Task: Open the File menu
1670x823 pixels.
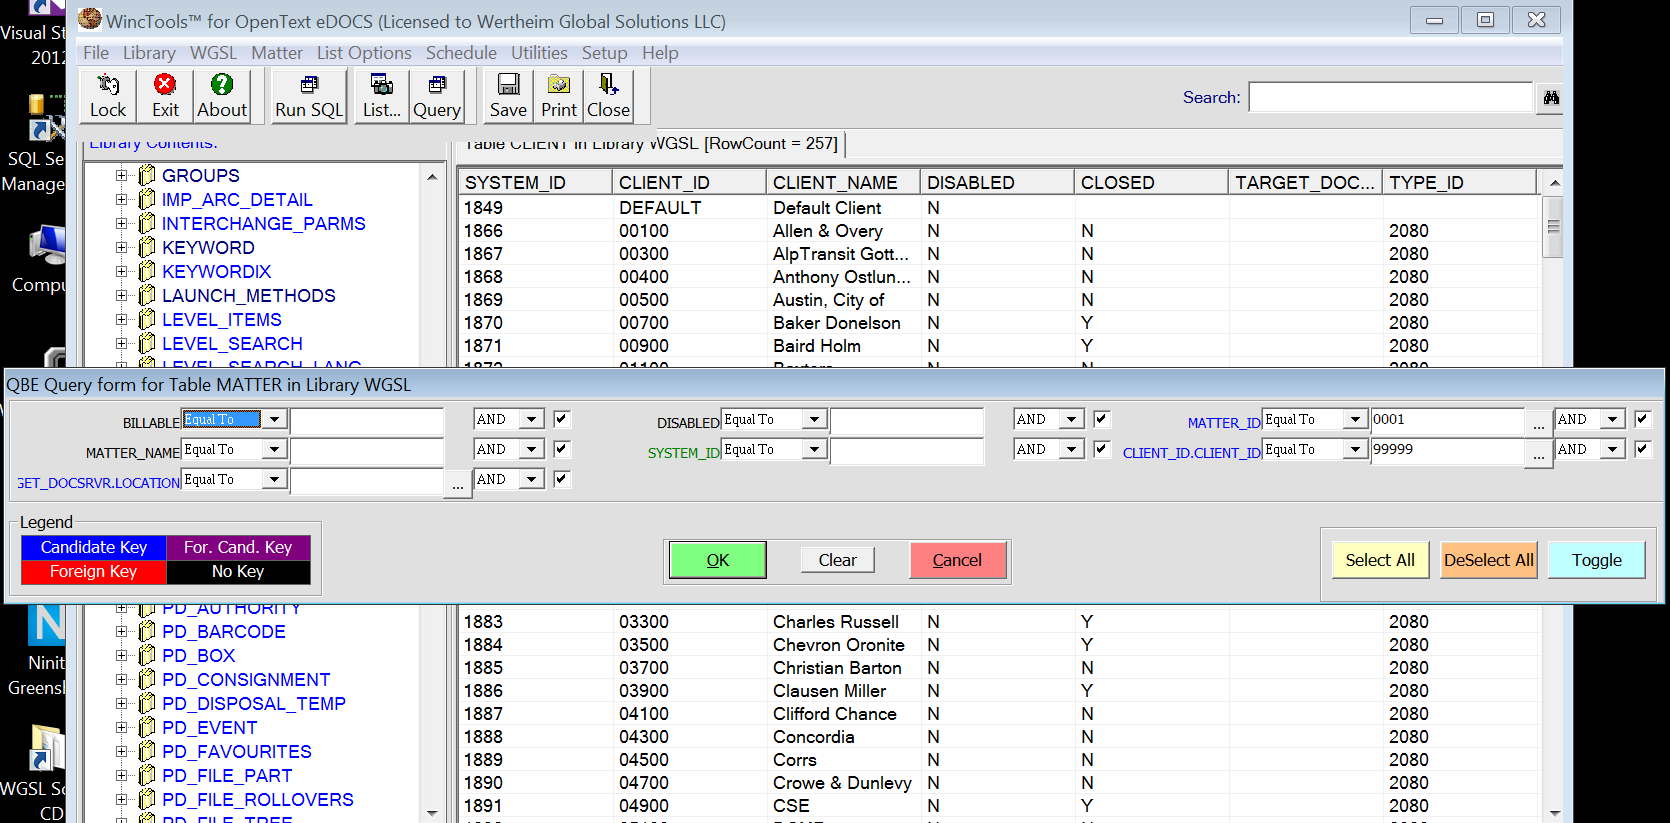Action: point(96,53)
